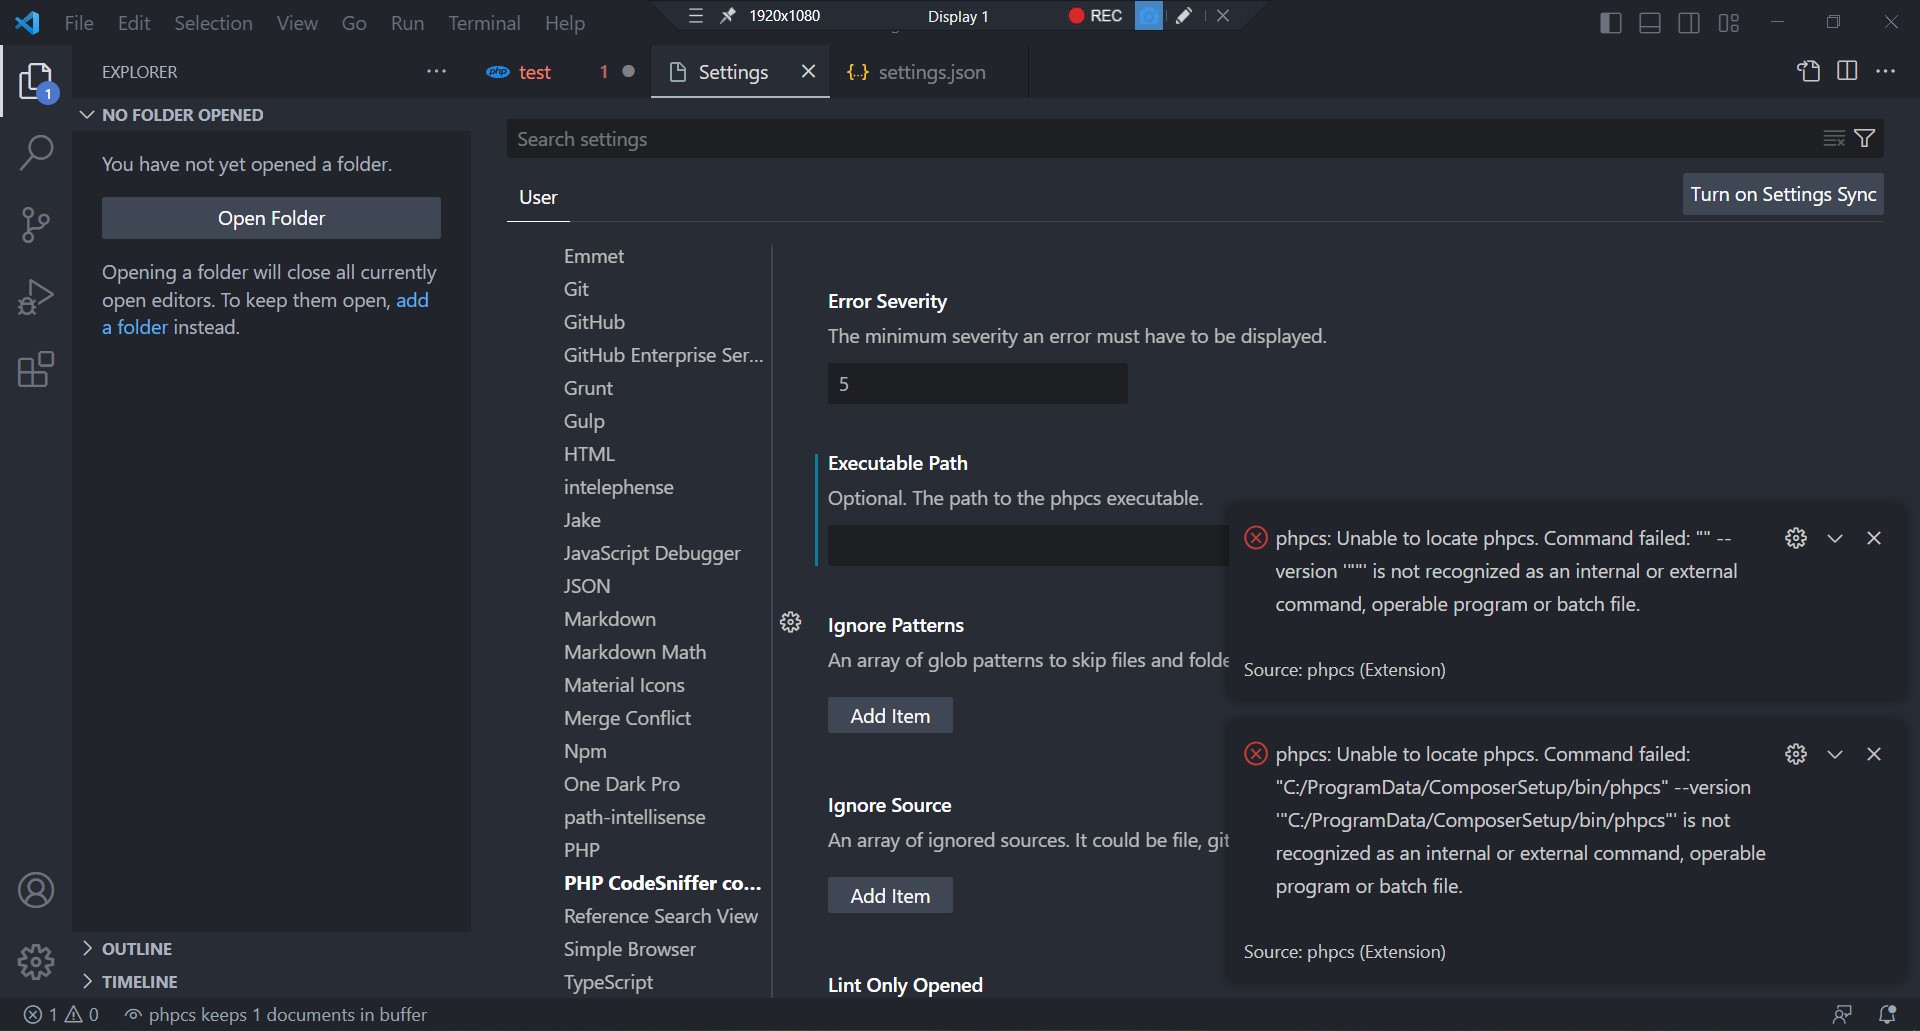Open the Manage gear in activity bar
This screenshot has width=1920, height=1031.
(36, 962)
